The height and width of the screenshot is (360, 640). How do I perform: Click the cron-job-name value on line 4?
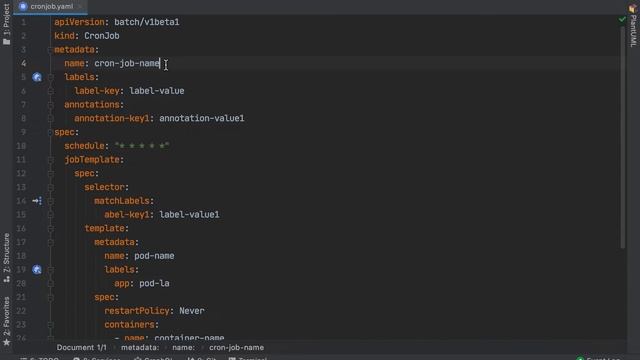tap(127, 63)
